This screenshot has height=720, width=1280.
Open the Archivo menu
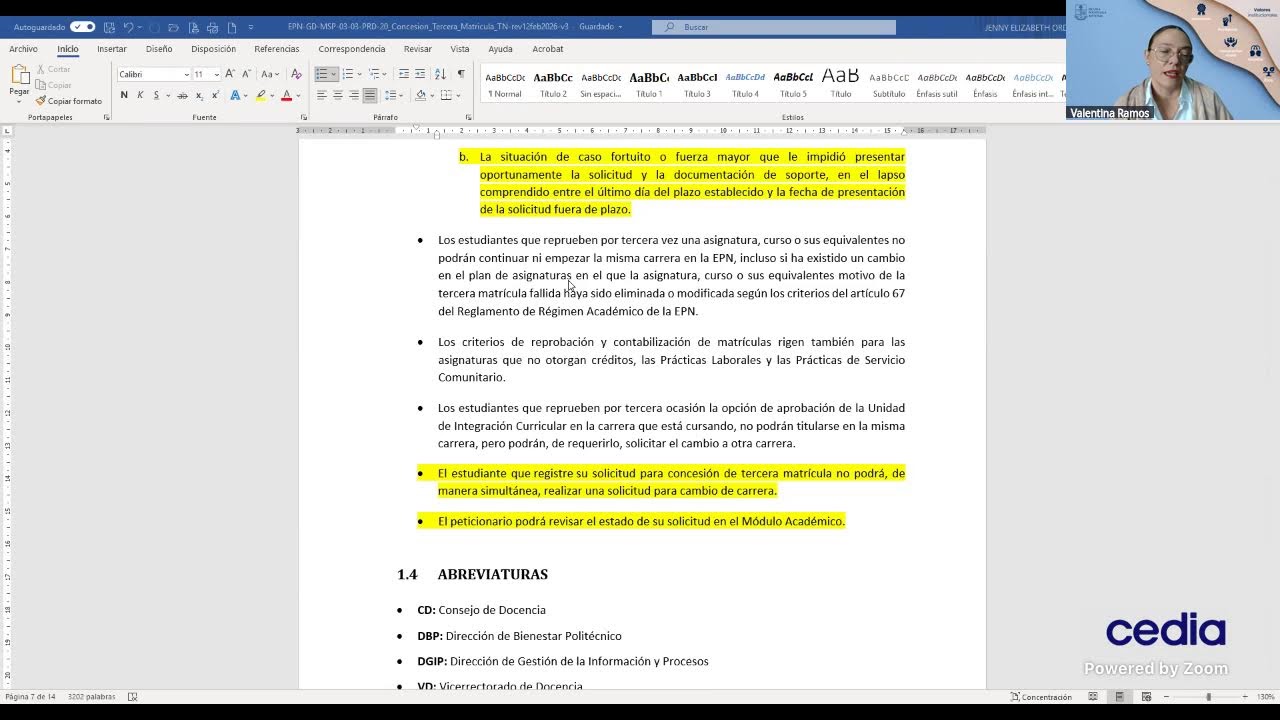pyautogui.click(x=23, y=48)
